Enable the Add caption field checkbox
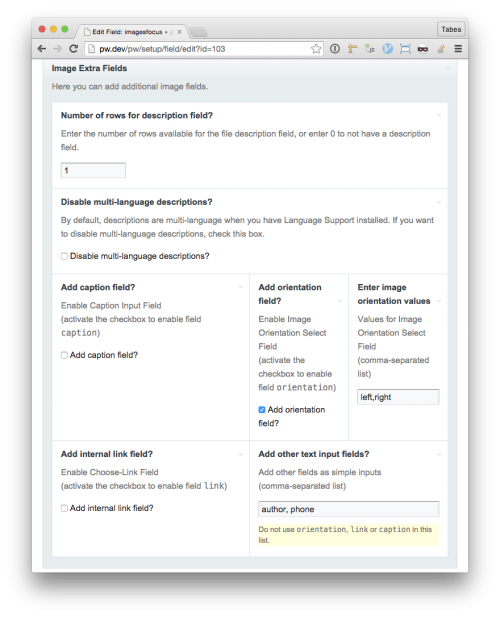The image size is (500, 617). 64,355
